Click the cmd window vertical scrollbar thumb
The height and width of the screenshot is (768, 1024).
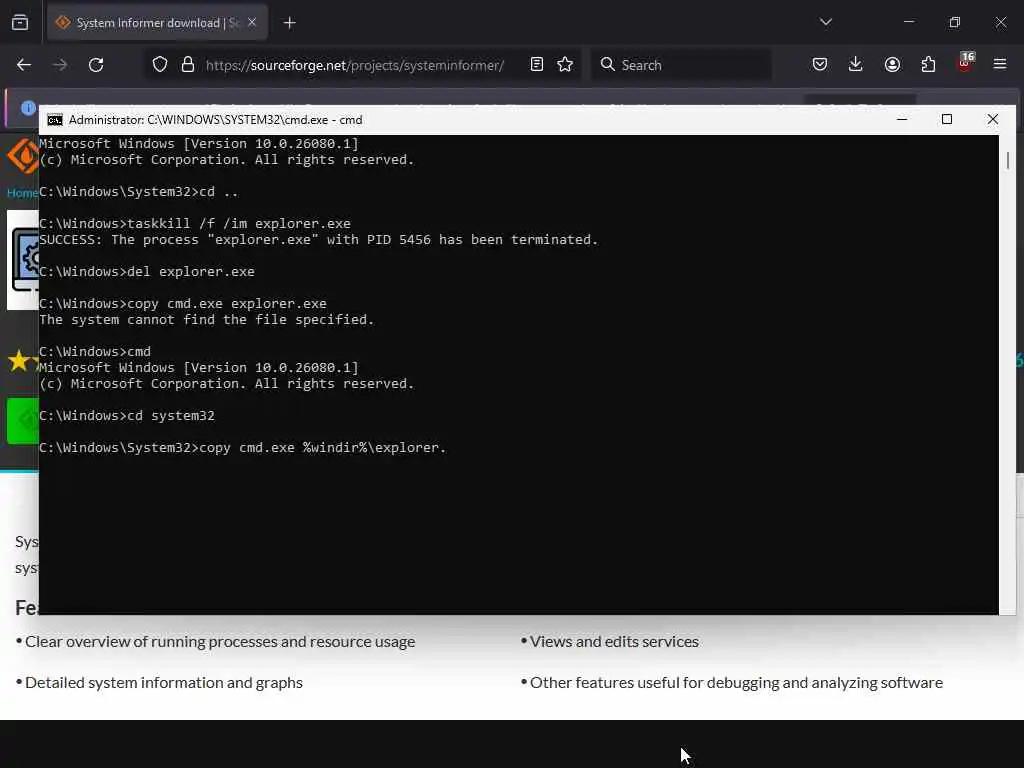1008,161
